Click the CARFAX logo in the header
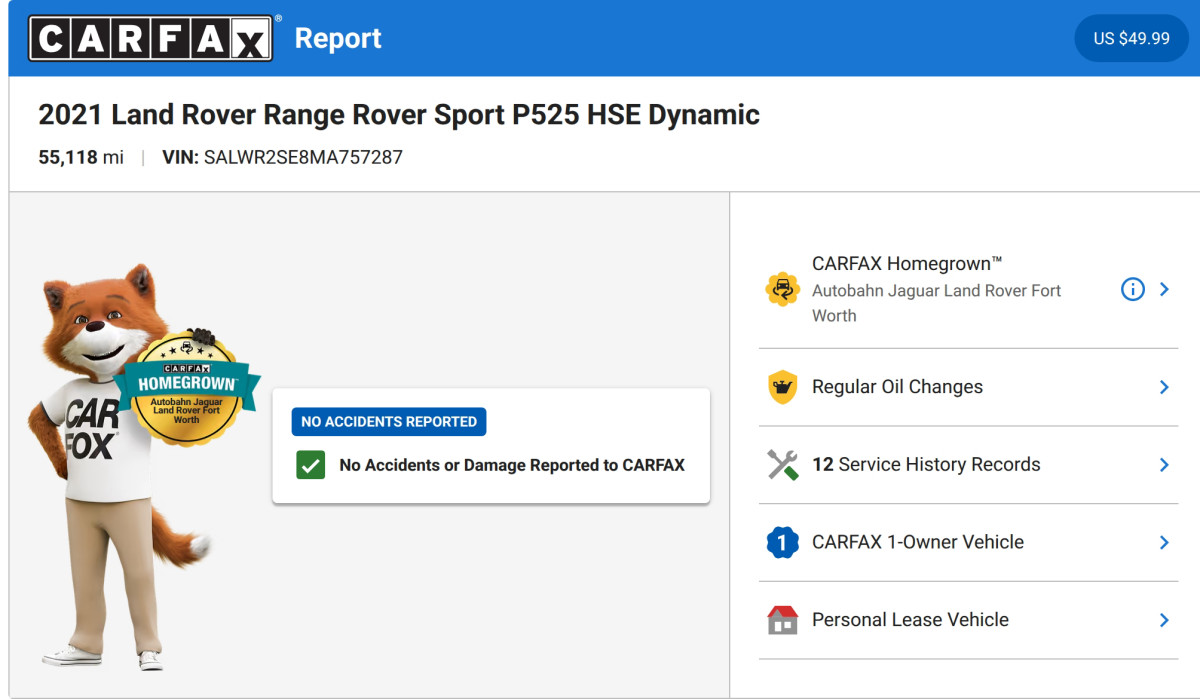 point(151,38)
